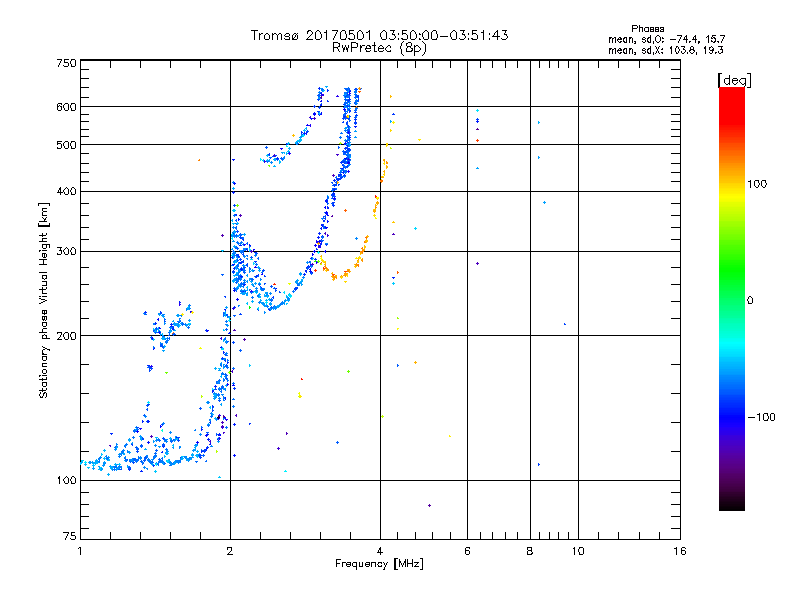This screenshot has height=600, width=800.
Task: Click the y-axis '75' tick label
Action: 69,536
